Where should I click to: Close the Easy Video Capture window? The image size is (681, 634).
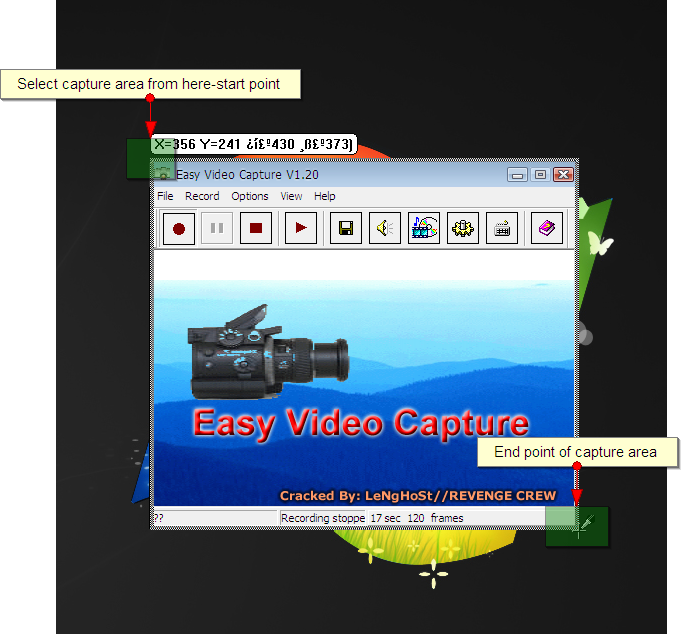(563, 175)
